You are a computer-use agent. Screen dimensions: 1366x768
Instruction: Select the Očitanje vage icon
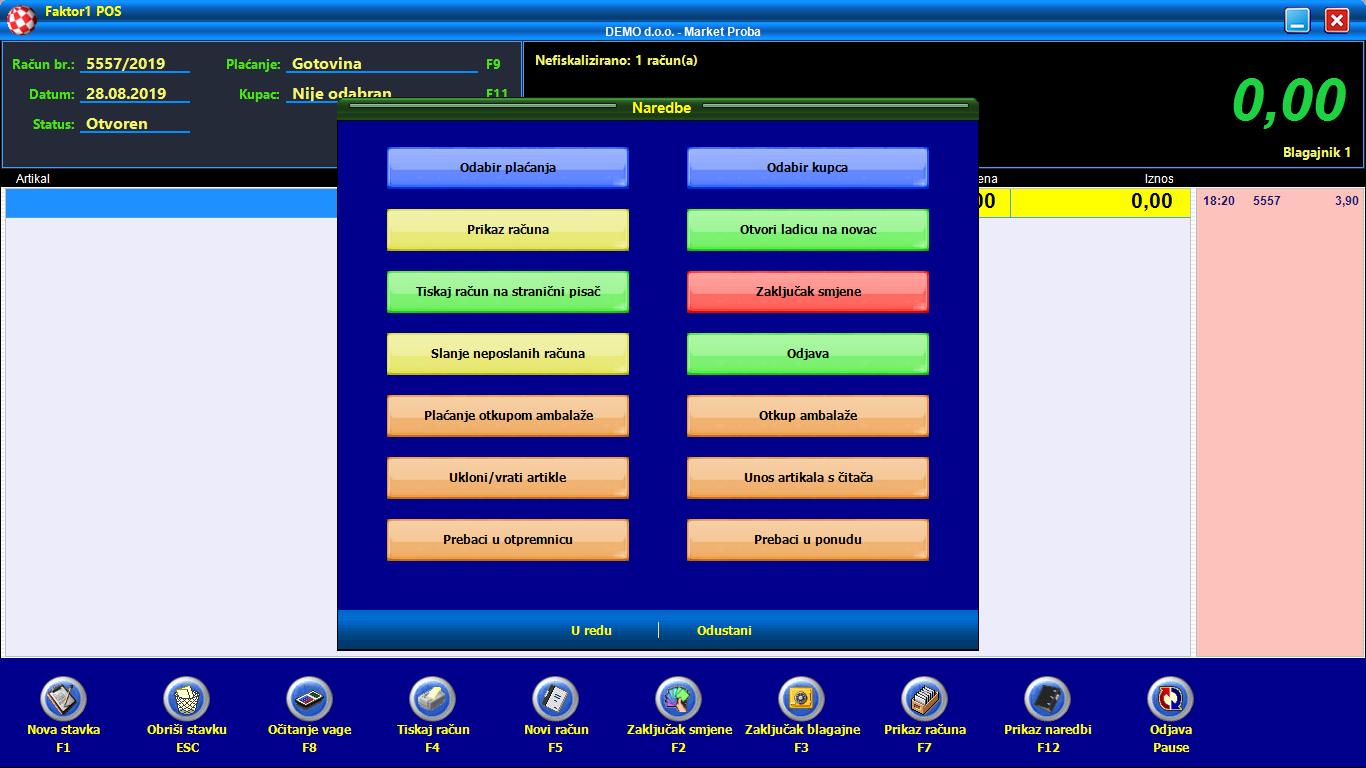[x=309, y=699]
